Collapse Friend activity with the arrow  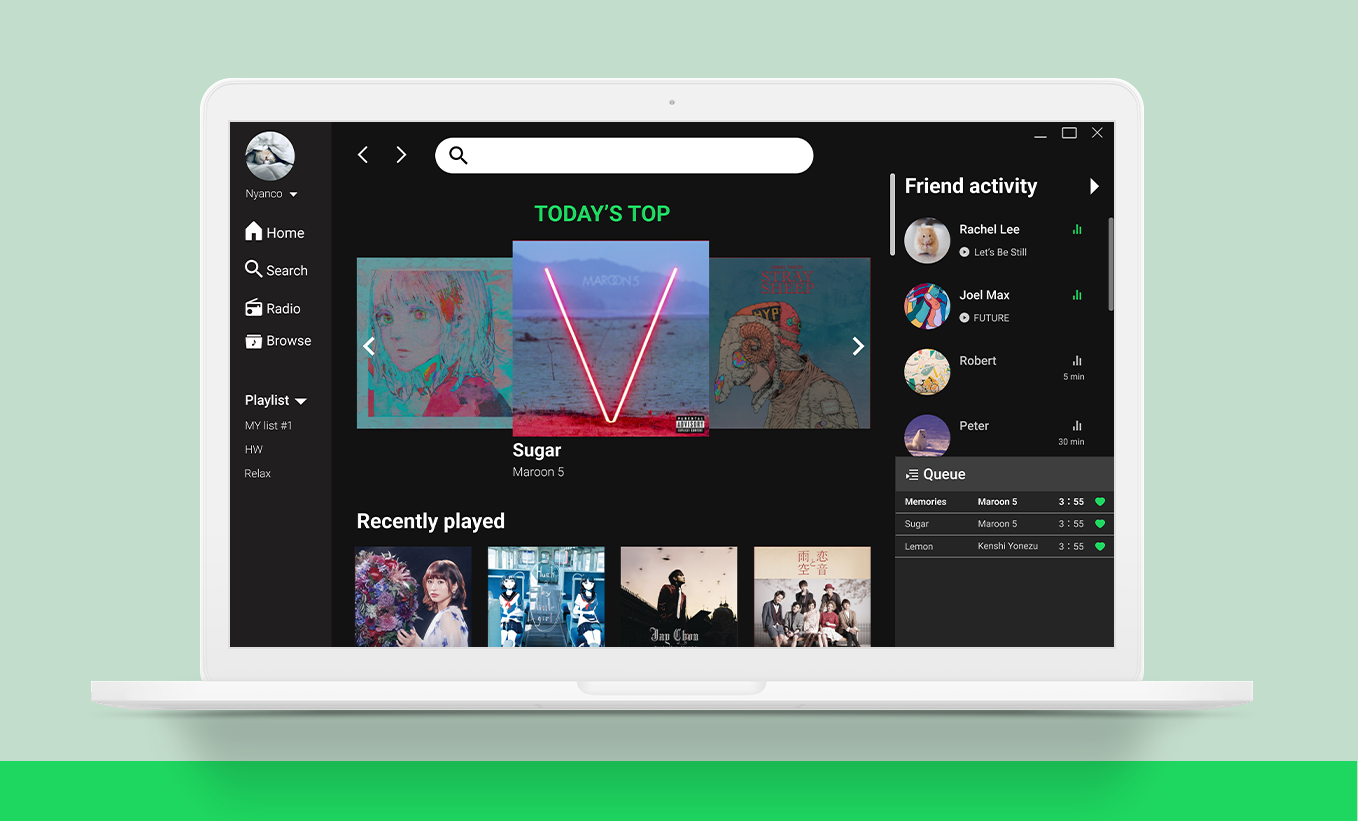coord(1094,186)
